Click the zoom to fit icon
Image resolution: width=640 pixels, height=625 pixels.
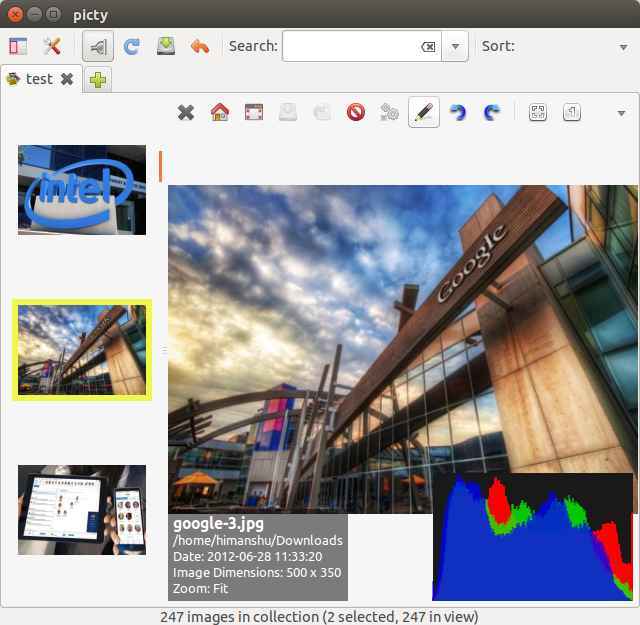538,112
